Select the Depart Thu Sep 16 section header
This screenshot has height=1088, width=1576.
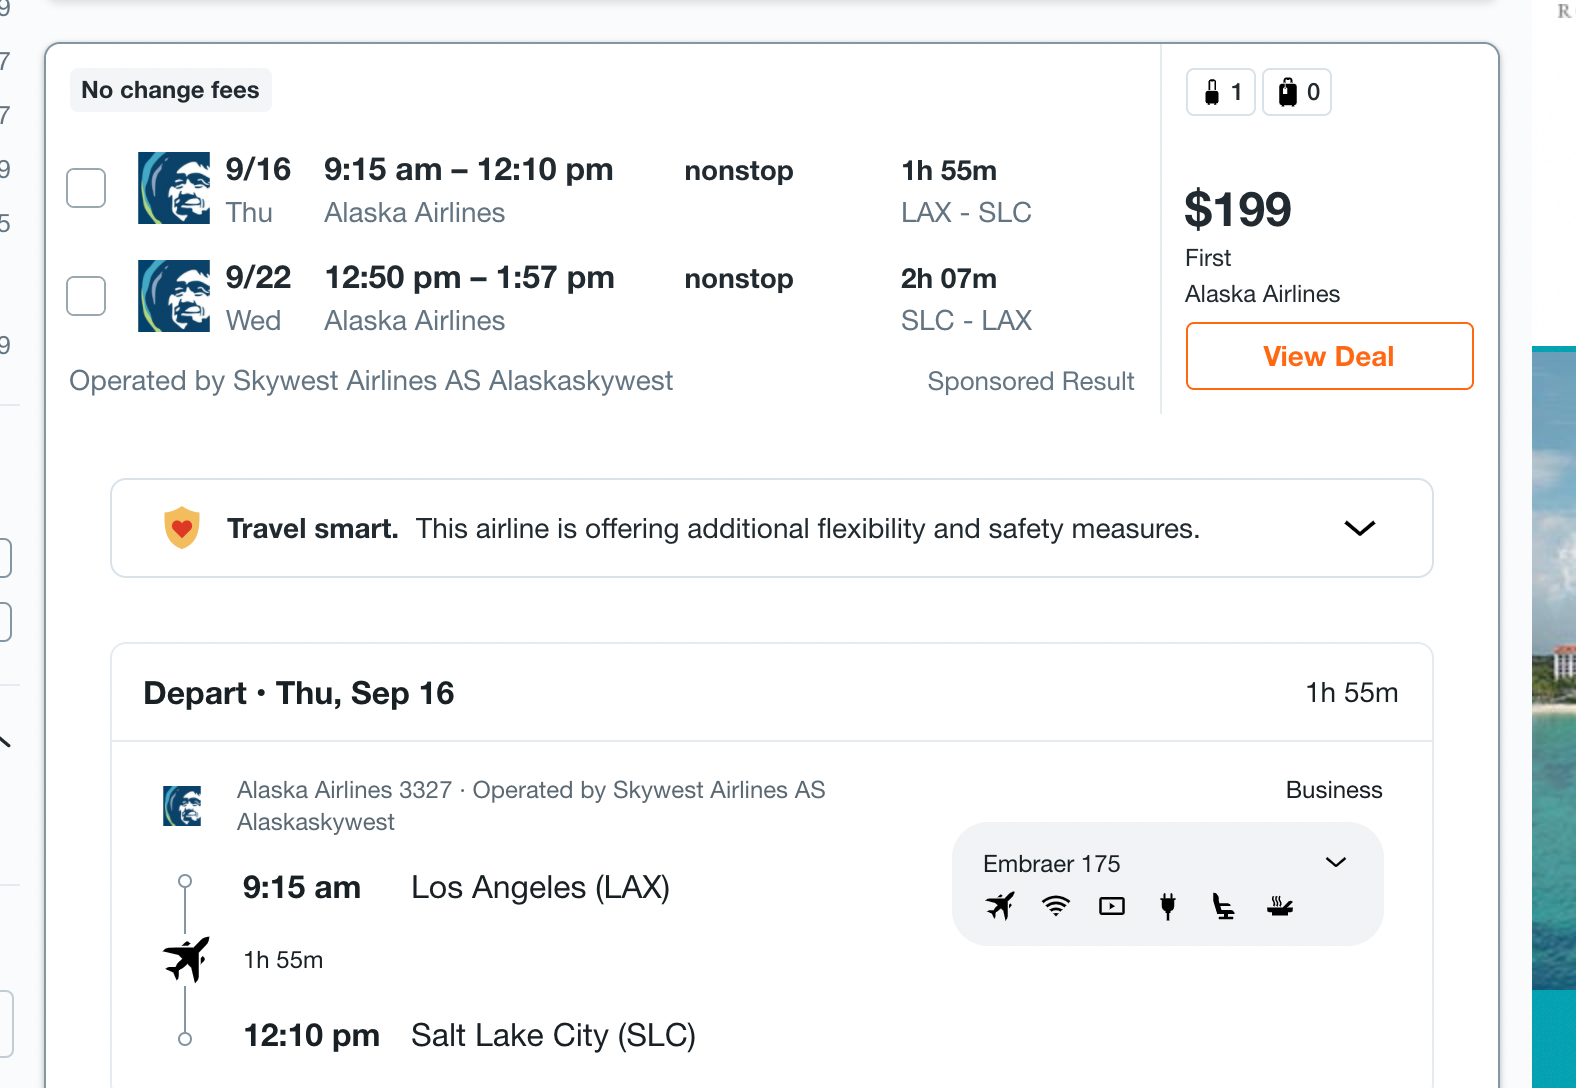point(298,692)
